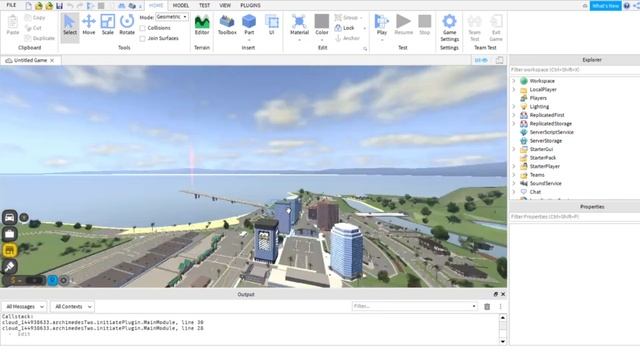640x360 pixels.
Task: Save the file with the floppy icon
Action: [x=59, y=6]
